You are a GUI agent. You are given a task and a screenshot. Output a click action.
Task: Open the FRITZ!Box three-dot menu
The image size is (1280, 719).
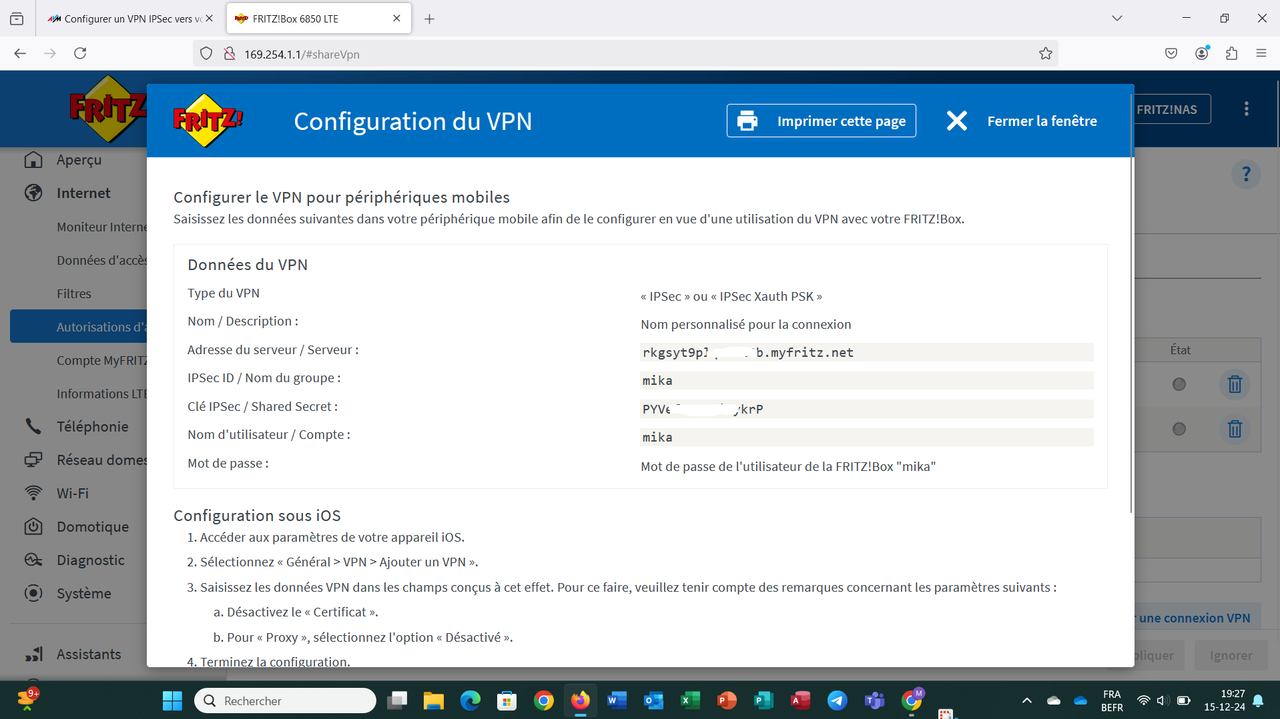click(1246, 109)
